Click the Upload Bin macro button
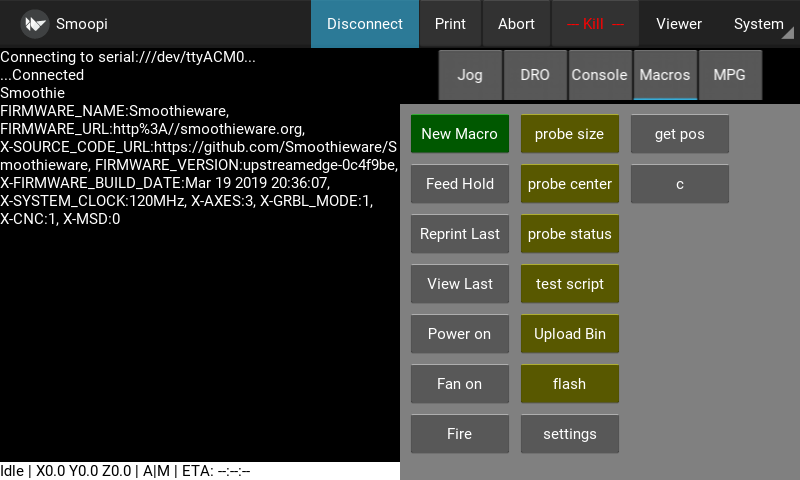800x480 pixels. [x=569, y=334]
